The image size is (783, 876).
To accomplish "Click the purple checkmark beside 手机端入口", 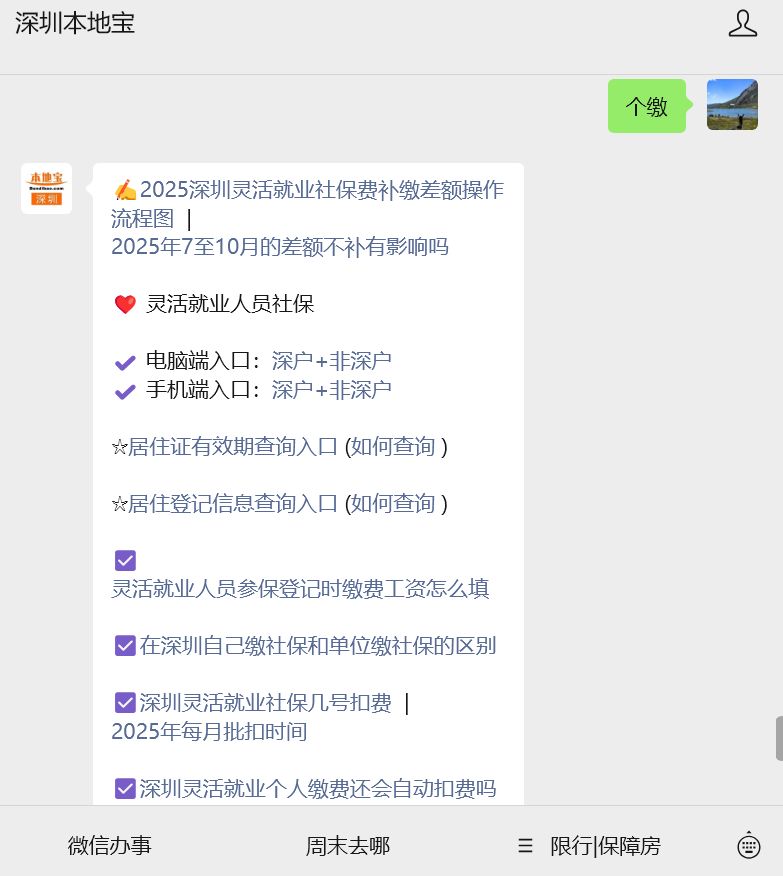I will pos(125,391).
